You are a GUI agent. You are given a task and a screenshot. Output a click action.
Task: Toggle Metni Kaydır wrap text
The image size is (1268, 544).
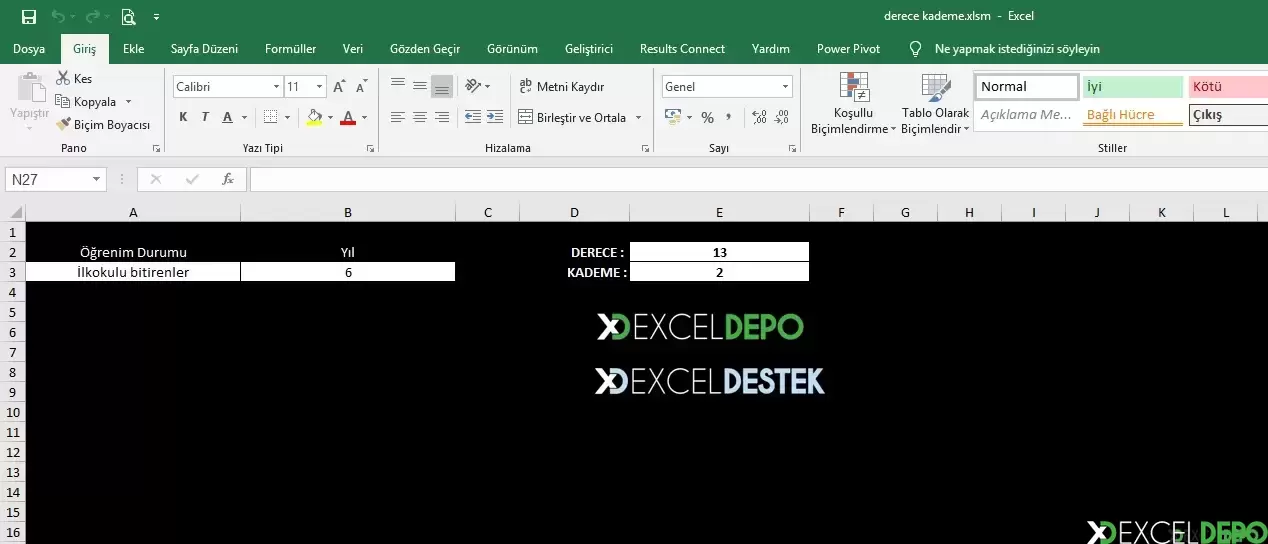coord(562,87)
